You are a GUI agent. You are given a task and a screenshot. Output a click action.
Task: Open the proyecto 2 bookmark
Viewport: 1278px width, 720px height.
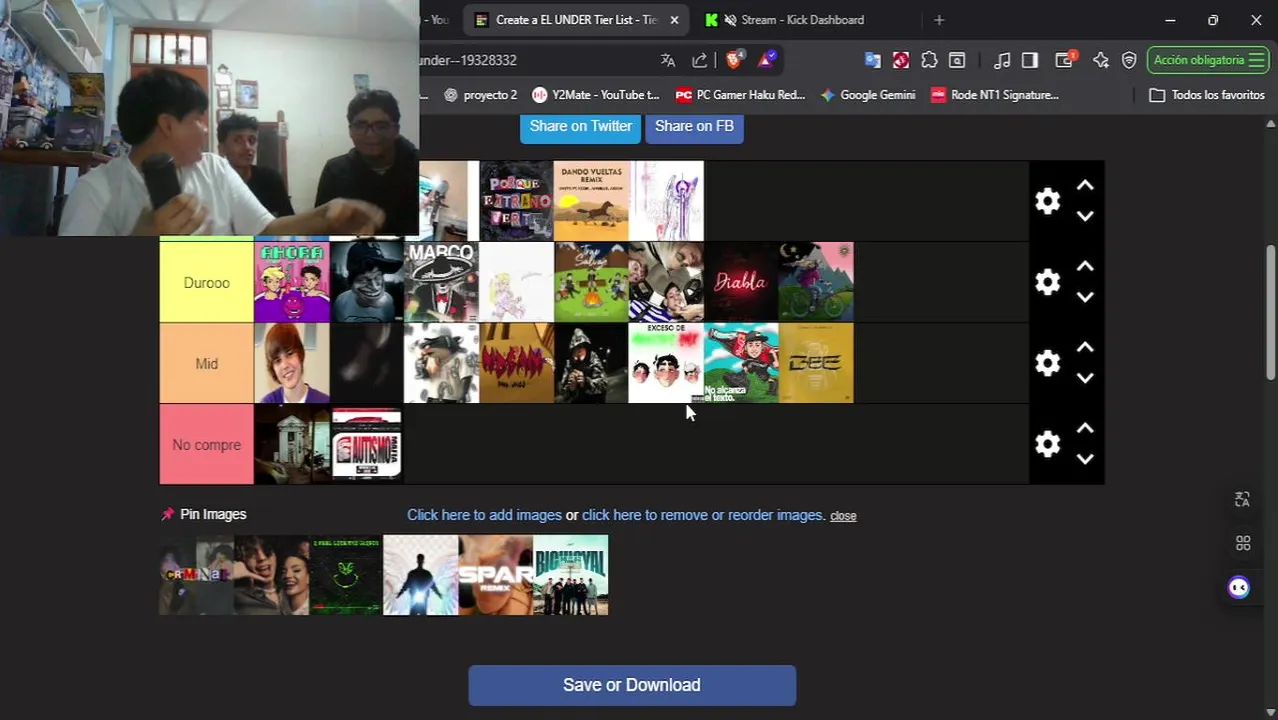click(x=480, y=95)
